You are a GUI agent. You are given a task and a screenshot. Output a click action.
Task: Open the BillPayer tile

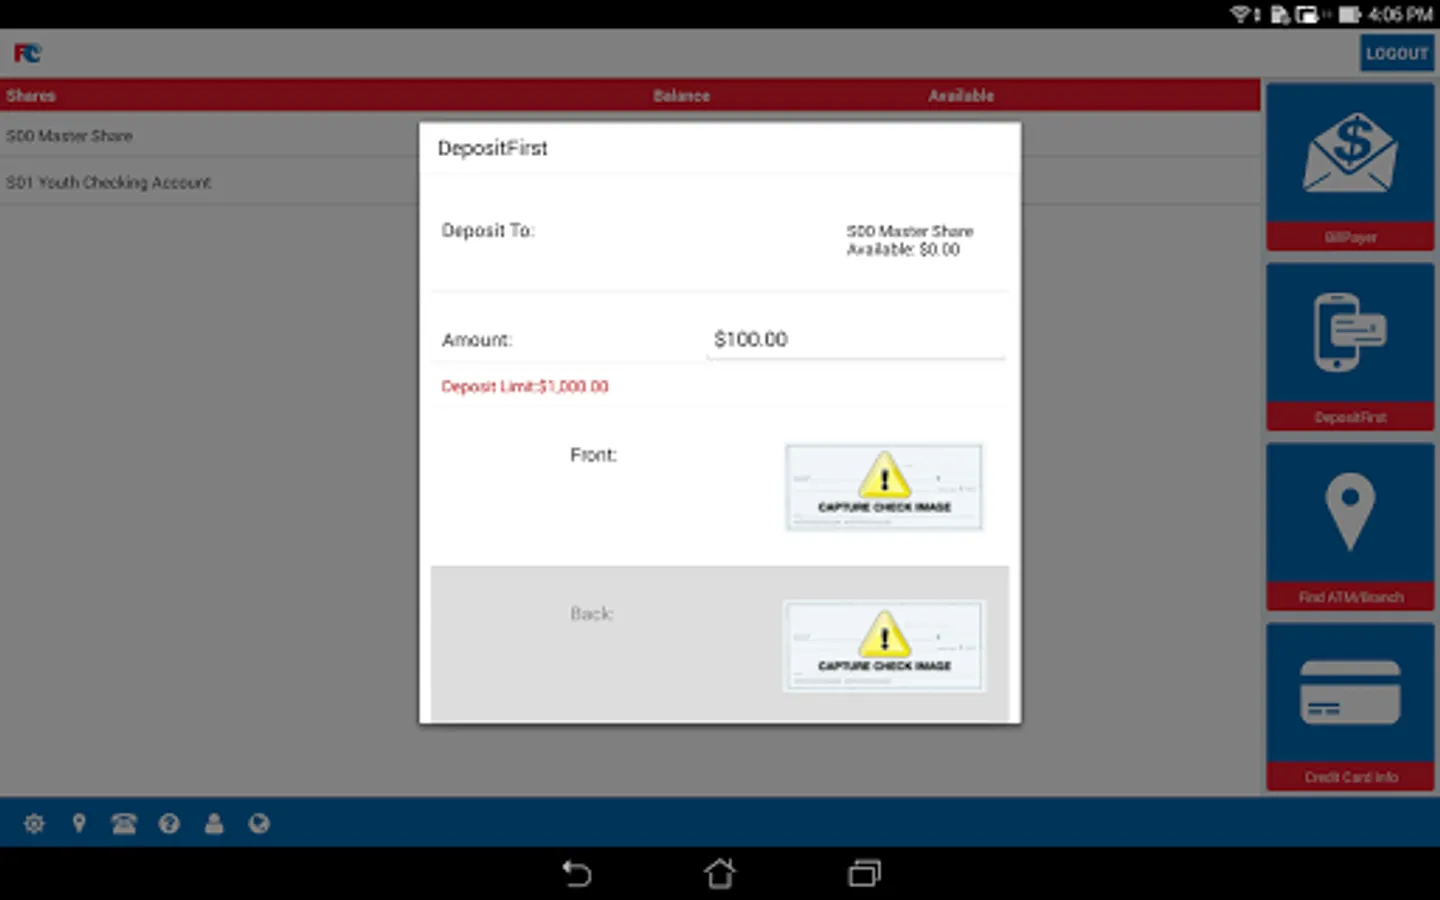click(1350, 166)
